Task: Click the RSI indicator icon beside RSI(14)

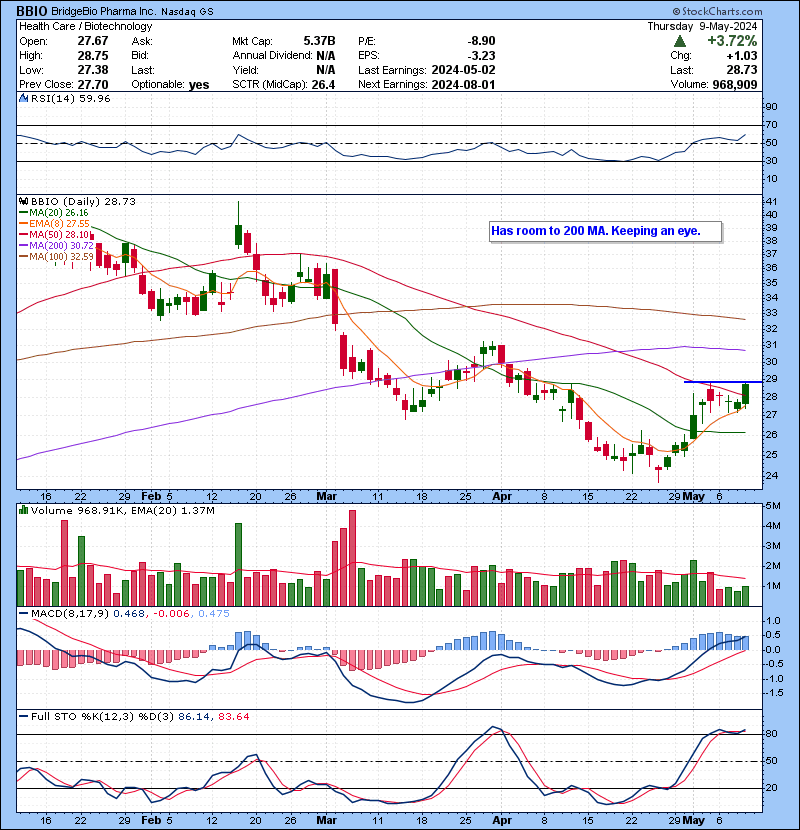Action: [23, 98]
